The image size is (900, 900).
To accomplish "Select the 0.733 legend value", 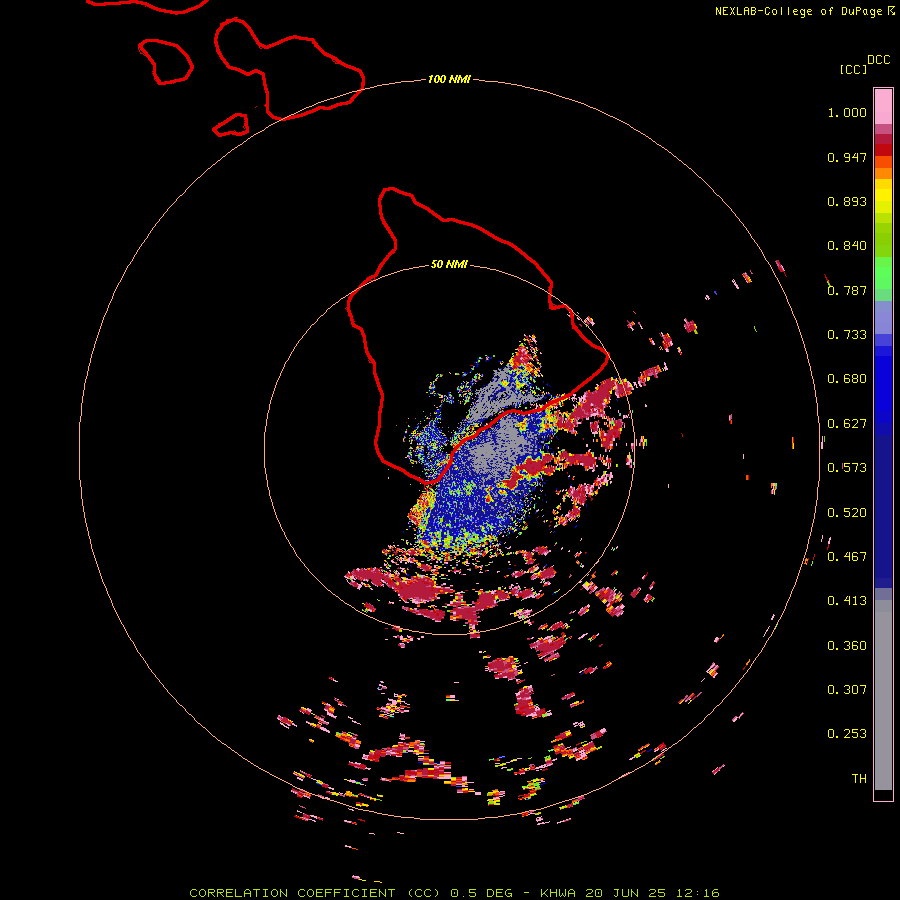I will 847,335.
